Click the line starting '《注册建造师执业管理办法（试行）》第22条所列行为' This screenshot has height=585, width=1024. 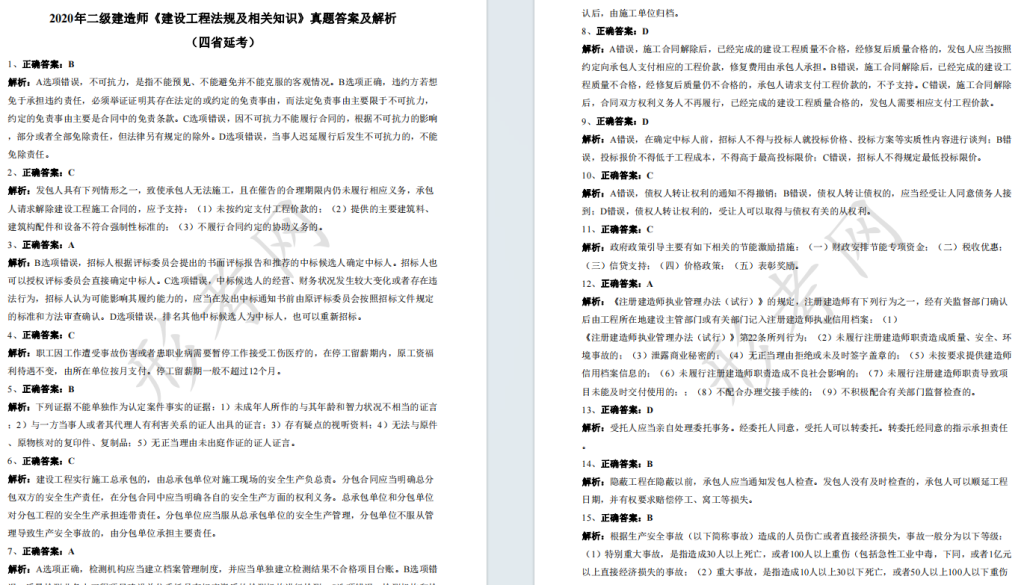pos(796,338)
